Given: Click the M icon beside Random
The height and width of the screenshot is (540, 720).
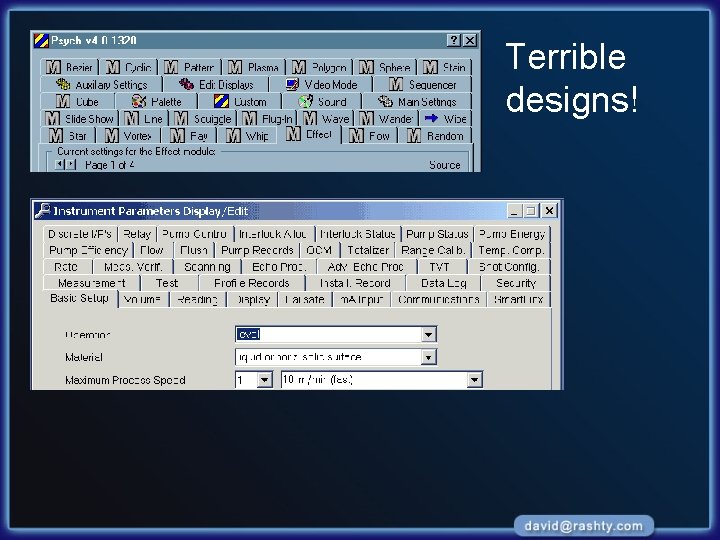Looking at the screenshot, I should [x=414, y=135].
